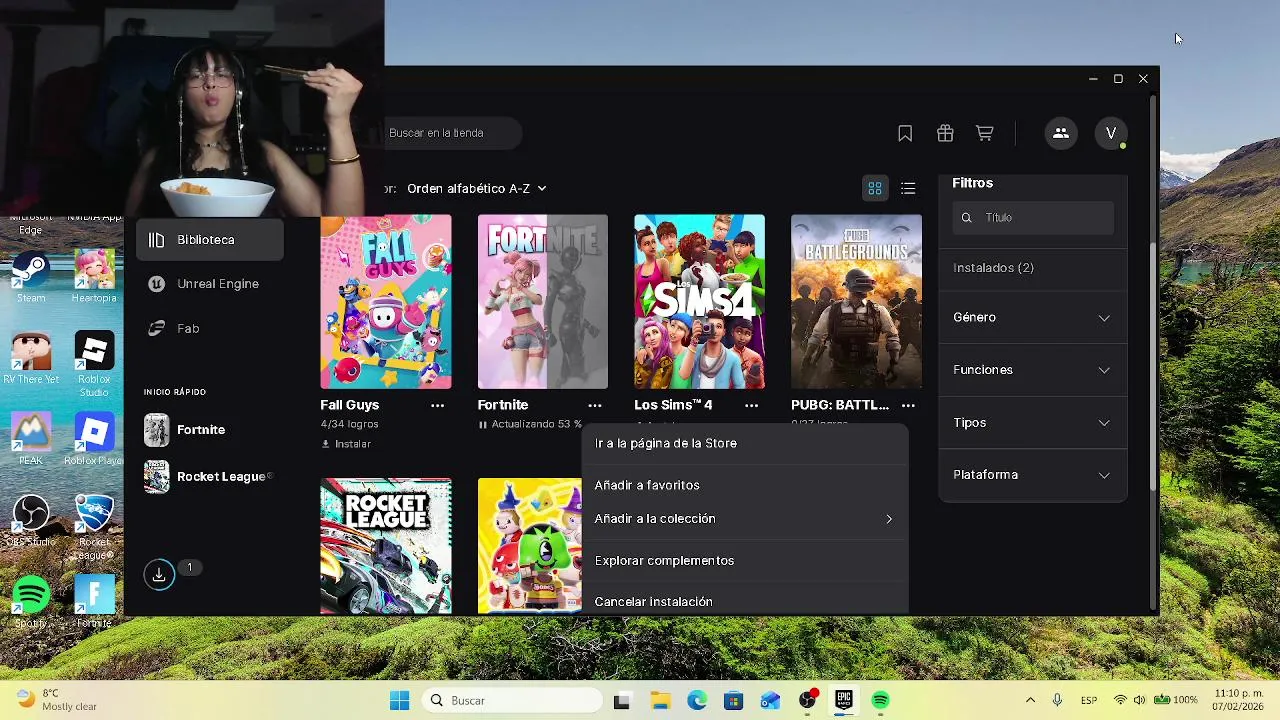
Task: Open Microsoft Edge from the taskbar
Action: click(697, 700)
